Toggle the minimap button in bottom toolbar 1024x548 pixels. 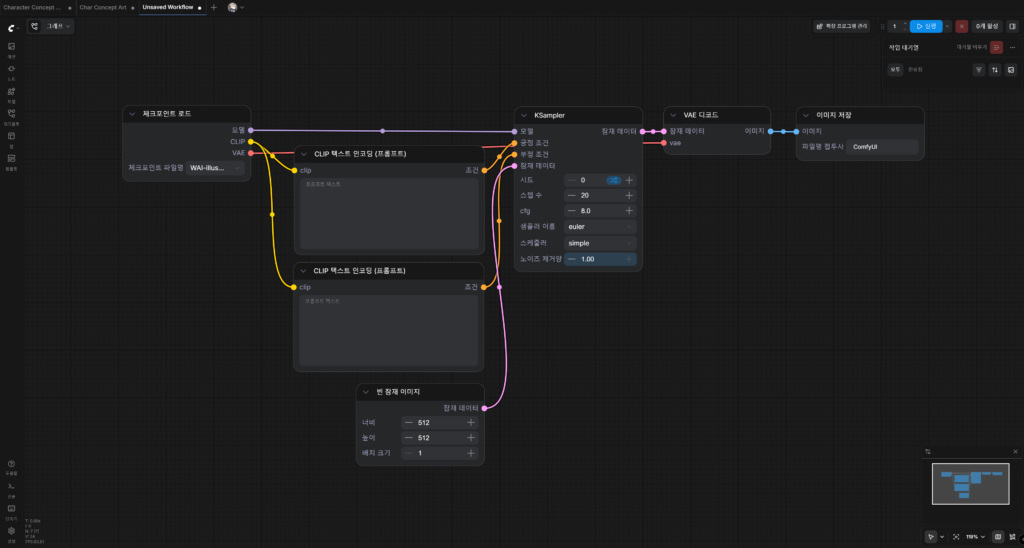click(998, 536)
